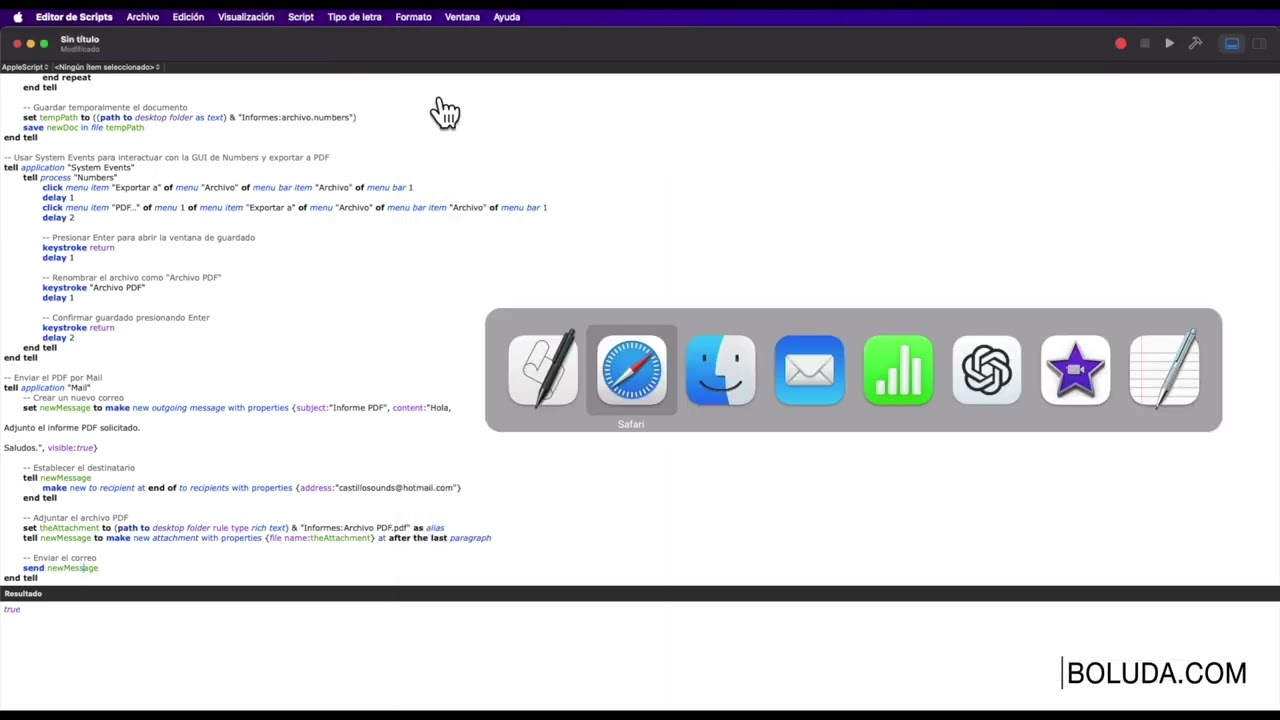Select Finder in the app switcher
Screen dimensions: 1280x720
(x=720, y=370)
